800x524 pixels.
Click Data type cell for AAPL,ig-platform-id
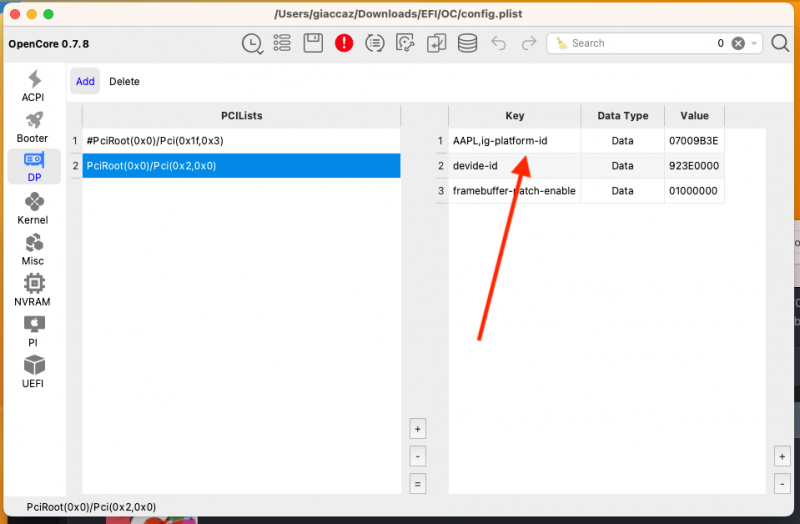622,141
